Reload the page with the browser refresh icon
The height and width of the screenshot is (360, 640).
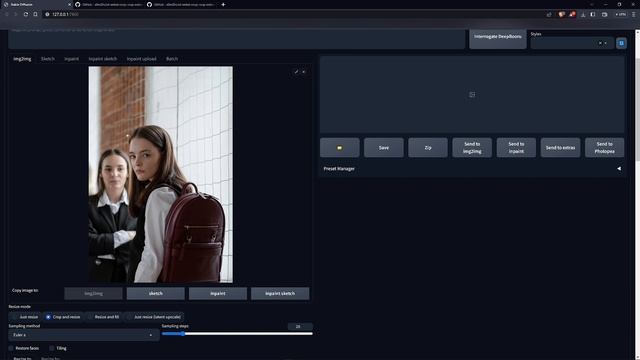[x=26, y=14]
